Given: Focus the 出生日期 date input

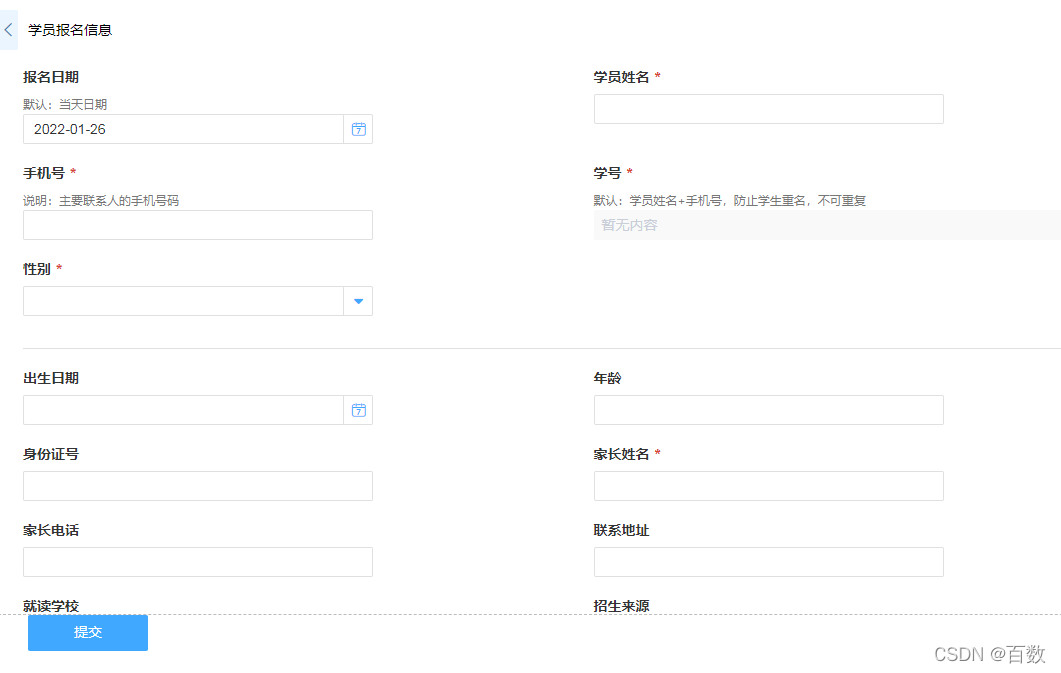Looking at the screenshot, I should click(x=183, y=410).
